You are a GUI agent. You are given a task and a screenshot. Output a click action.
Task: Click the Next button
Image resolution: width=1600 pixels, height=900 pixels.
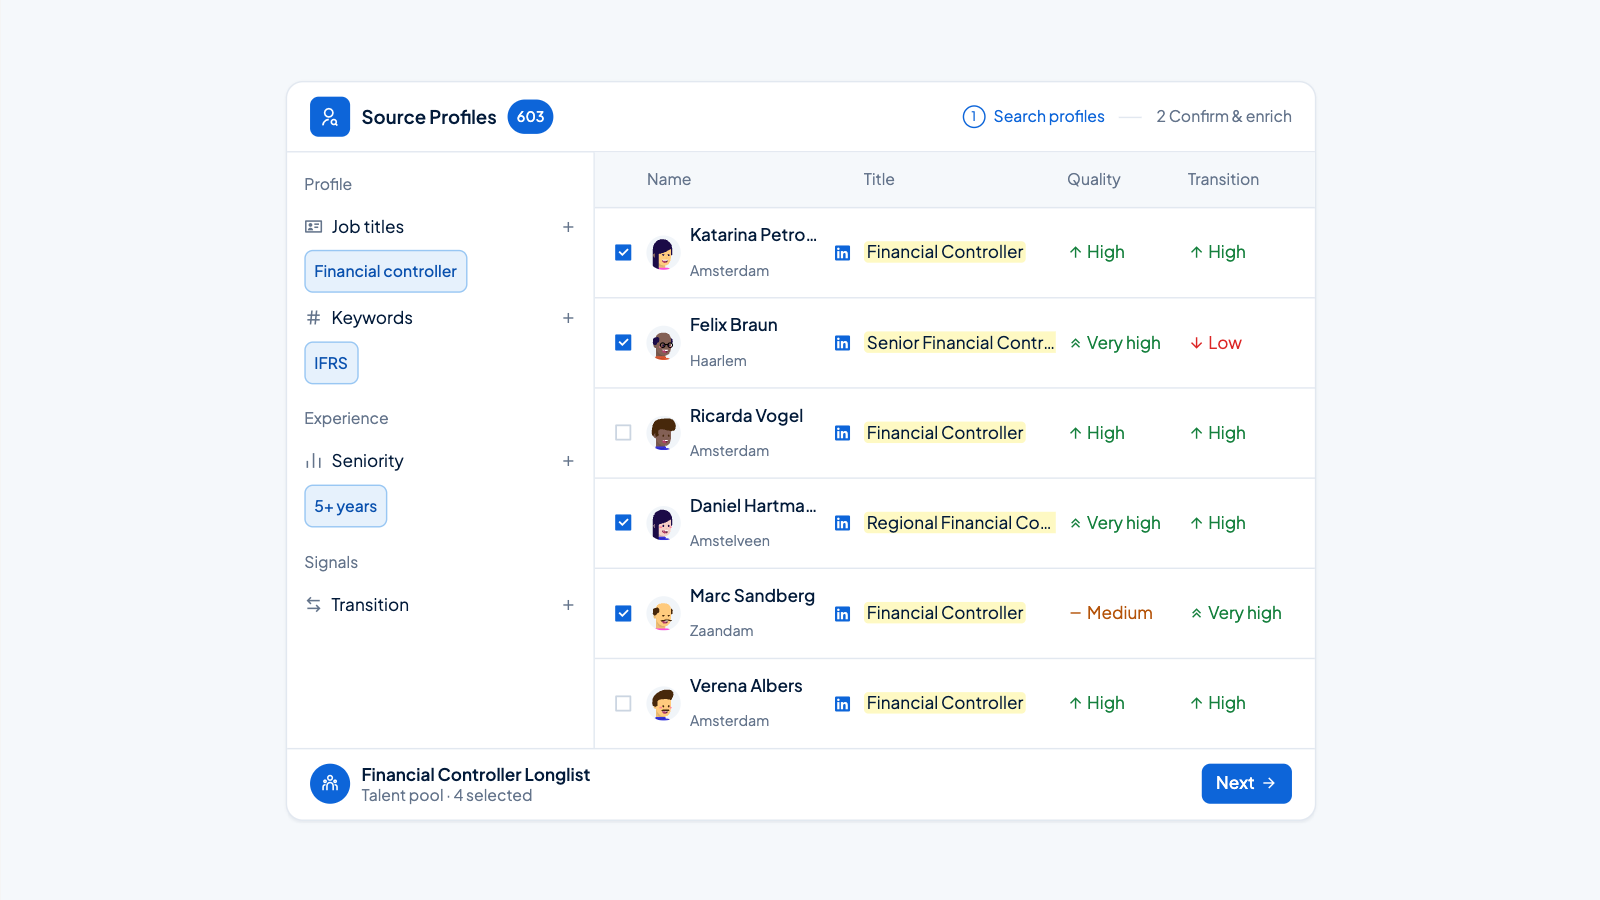1246,784
